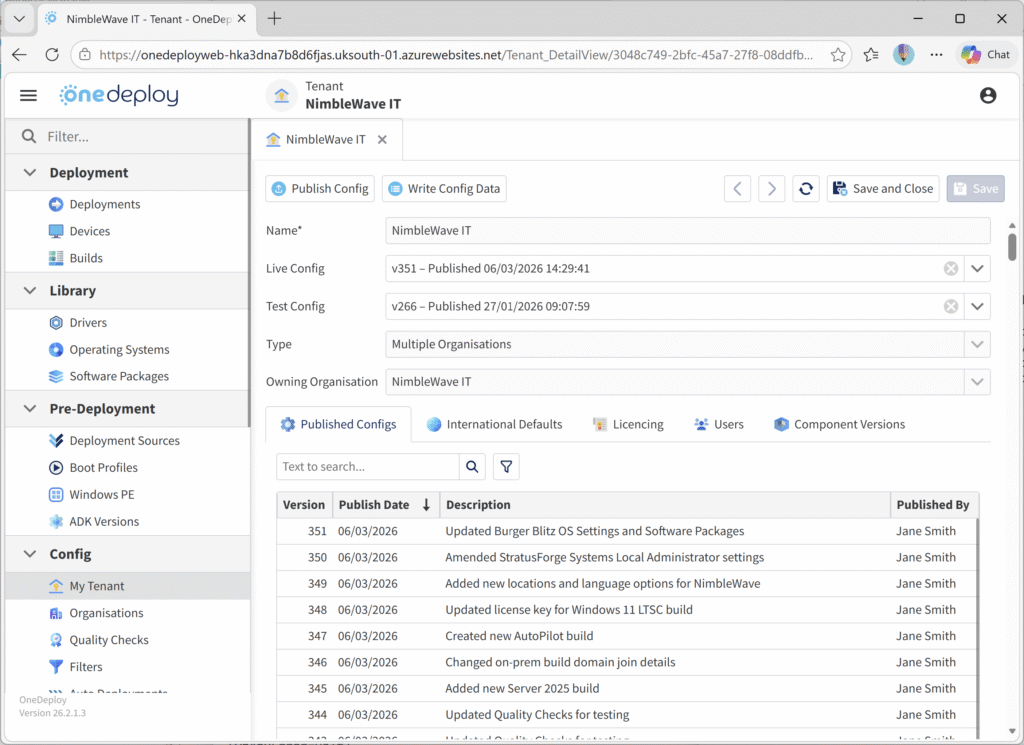Screen dimensions: 1024x745
Task: Clear the Live Config value
Action: tap(951, 268)
